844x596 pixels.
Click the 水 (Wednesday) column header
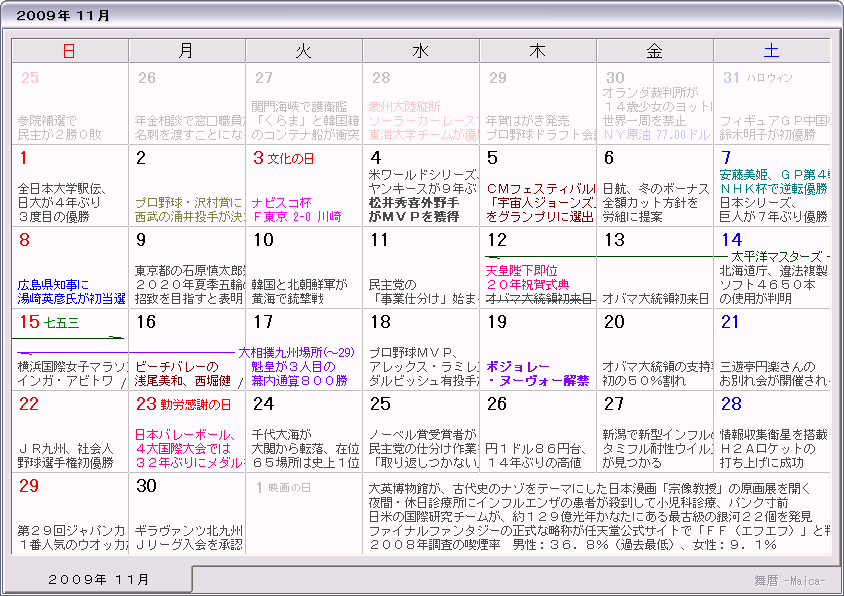(420, 51)
